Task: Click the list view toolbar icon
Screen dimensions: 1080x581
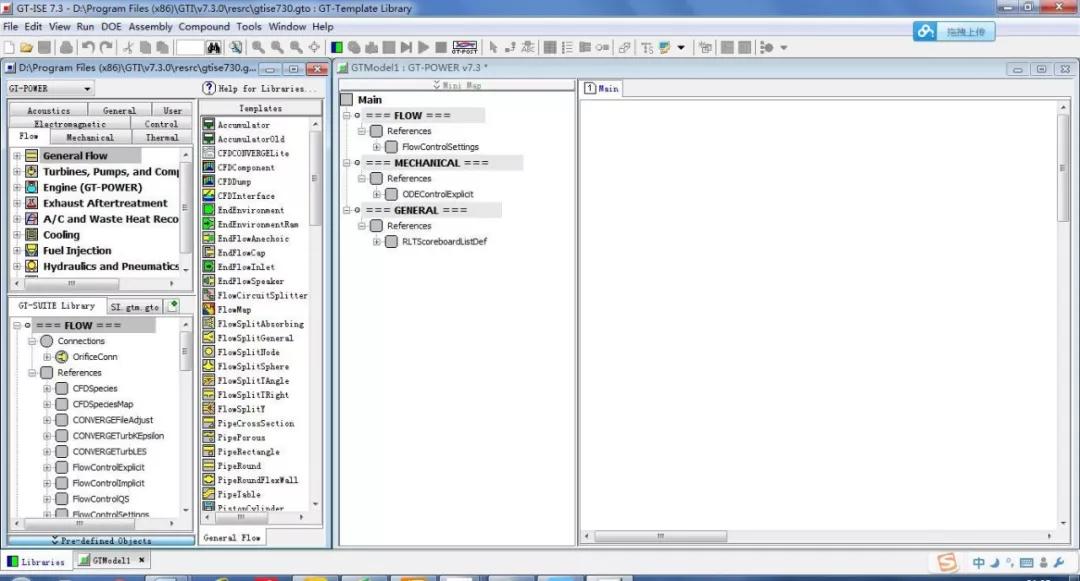Action: point(567,47)
